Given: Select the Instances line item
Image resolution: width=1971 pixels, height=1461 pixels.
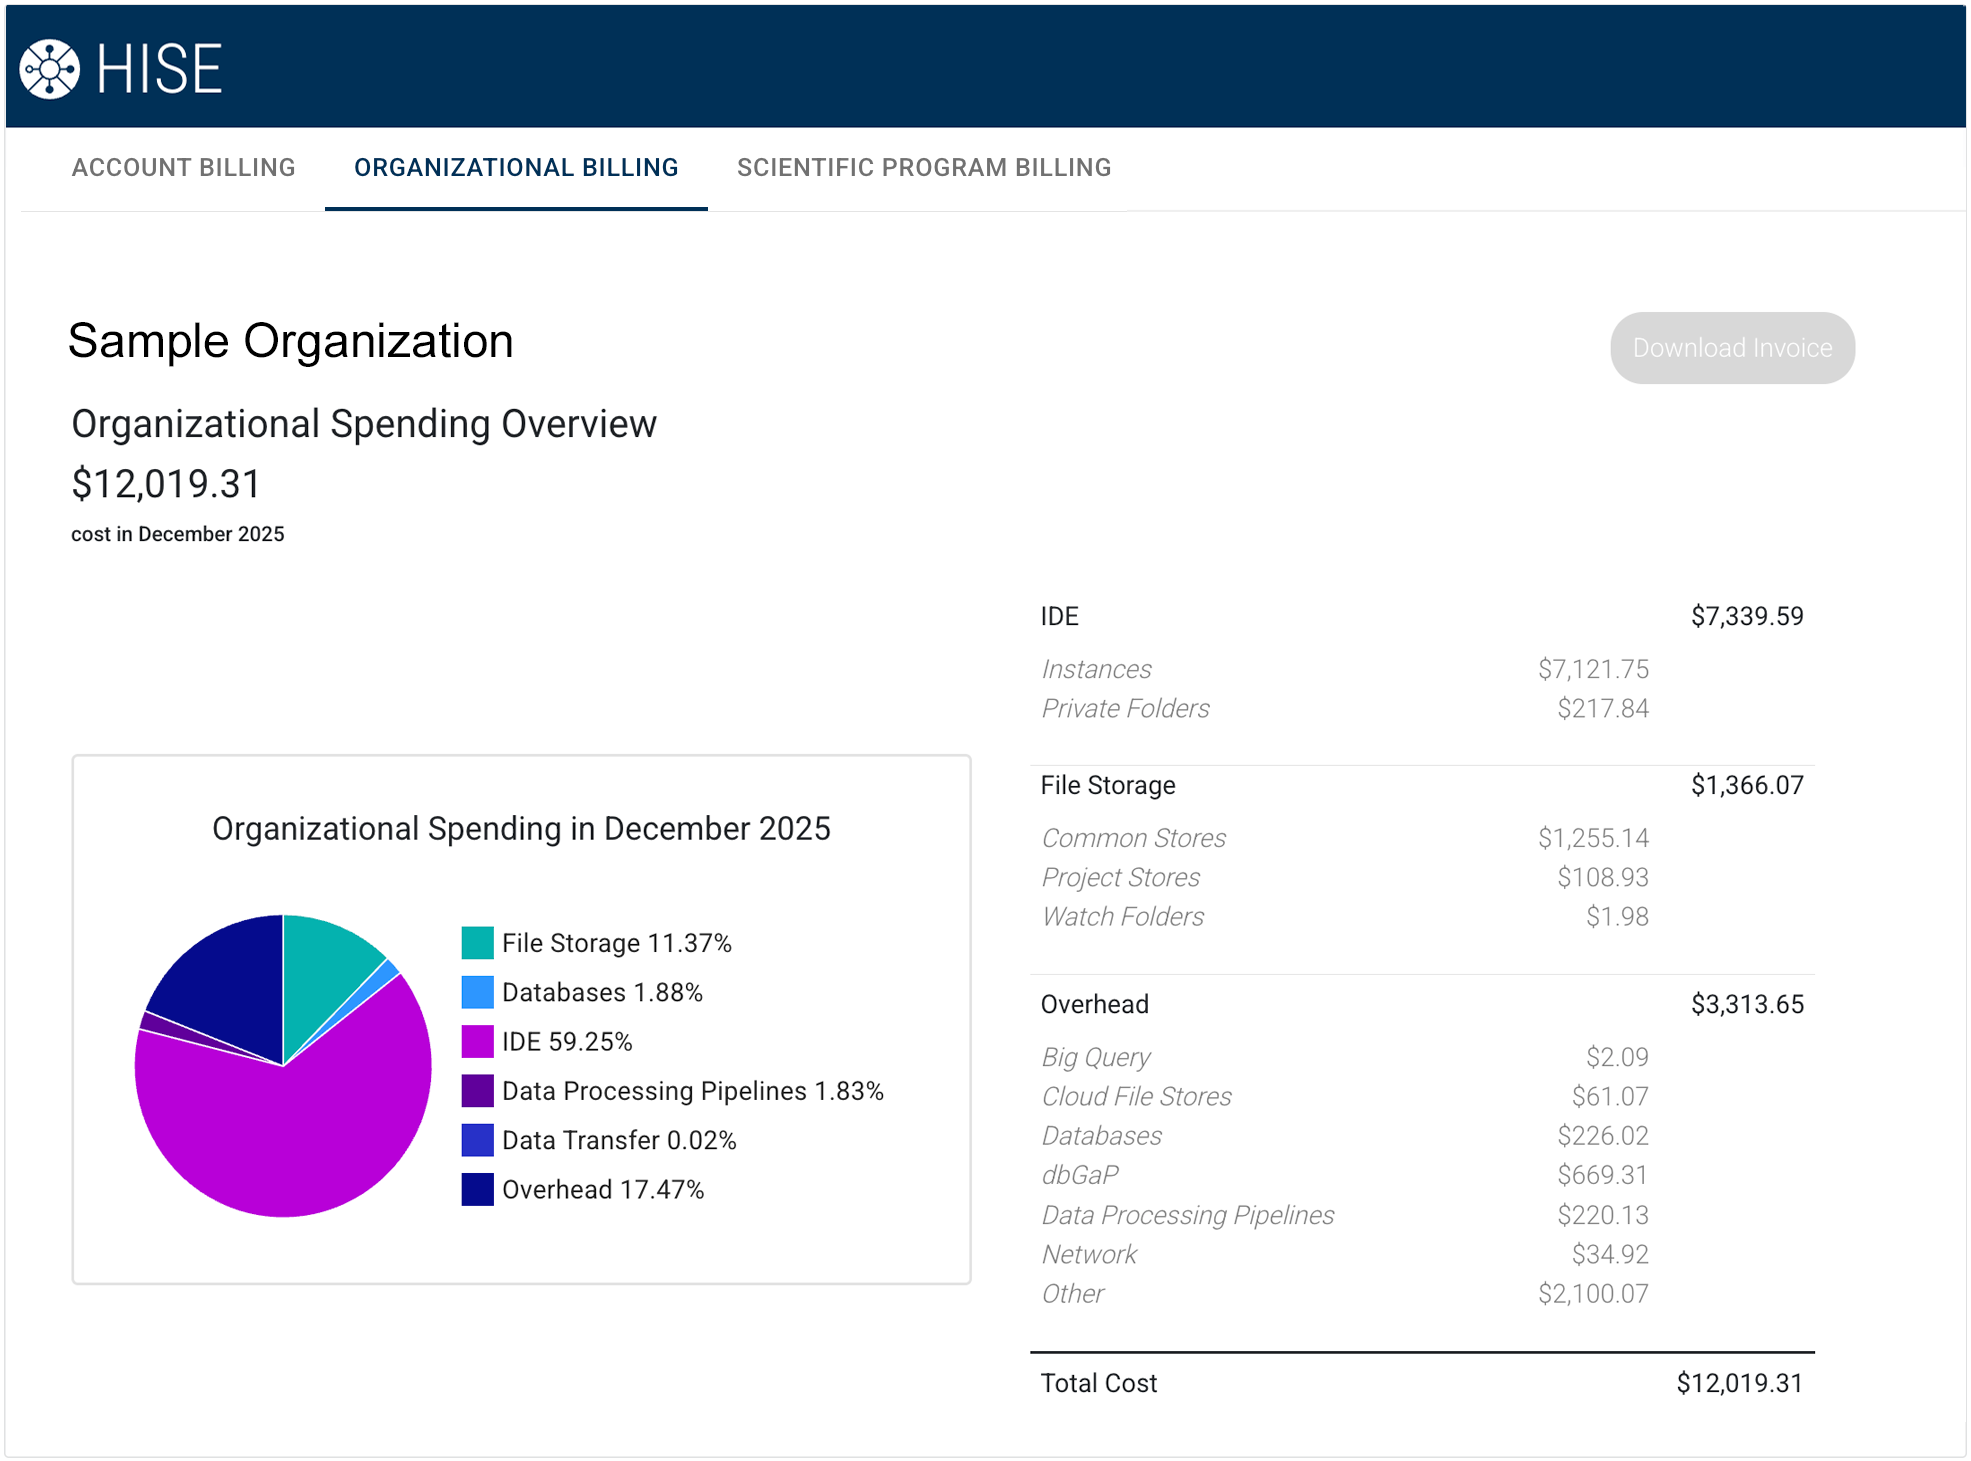Looking at the screenshot, I should pyautogui.click(x=1096, y=669).
